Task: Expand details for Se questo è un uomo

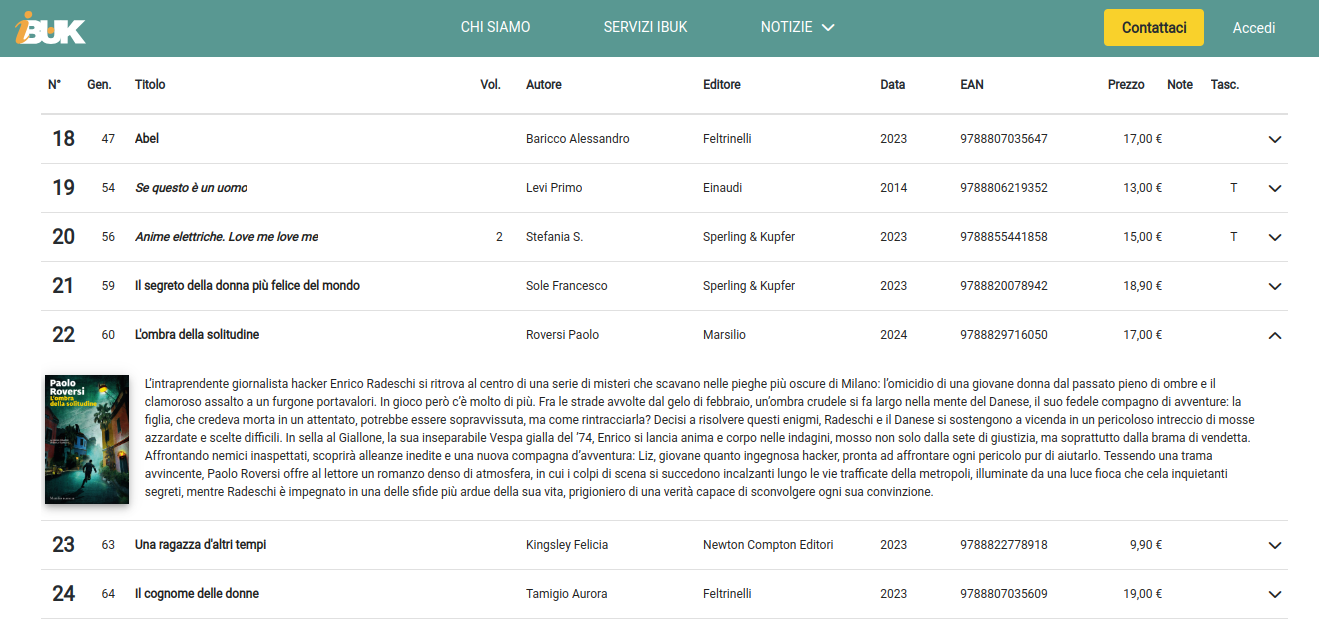Action: tap(1274, 188)
